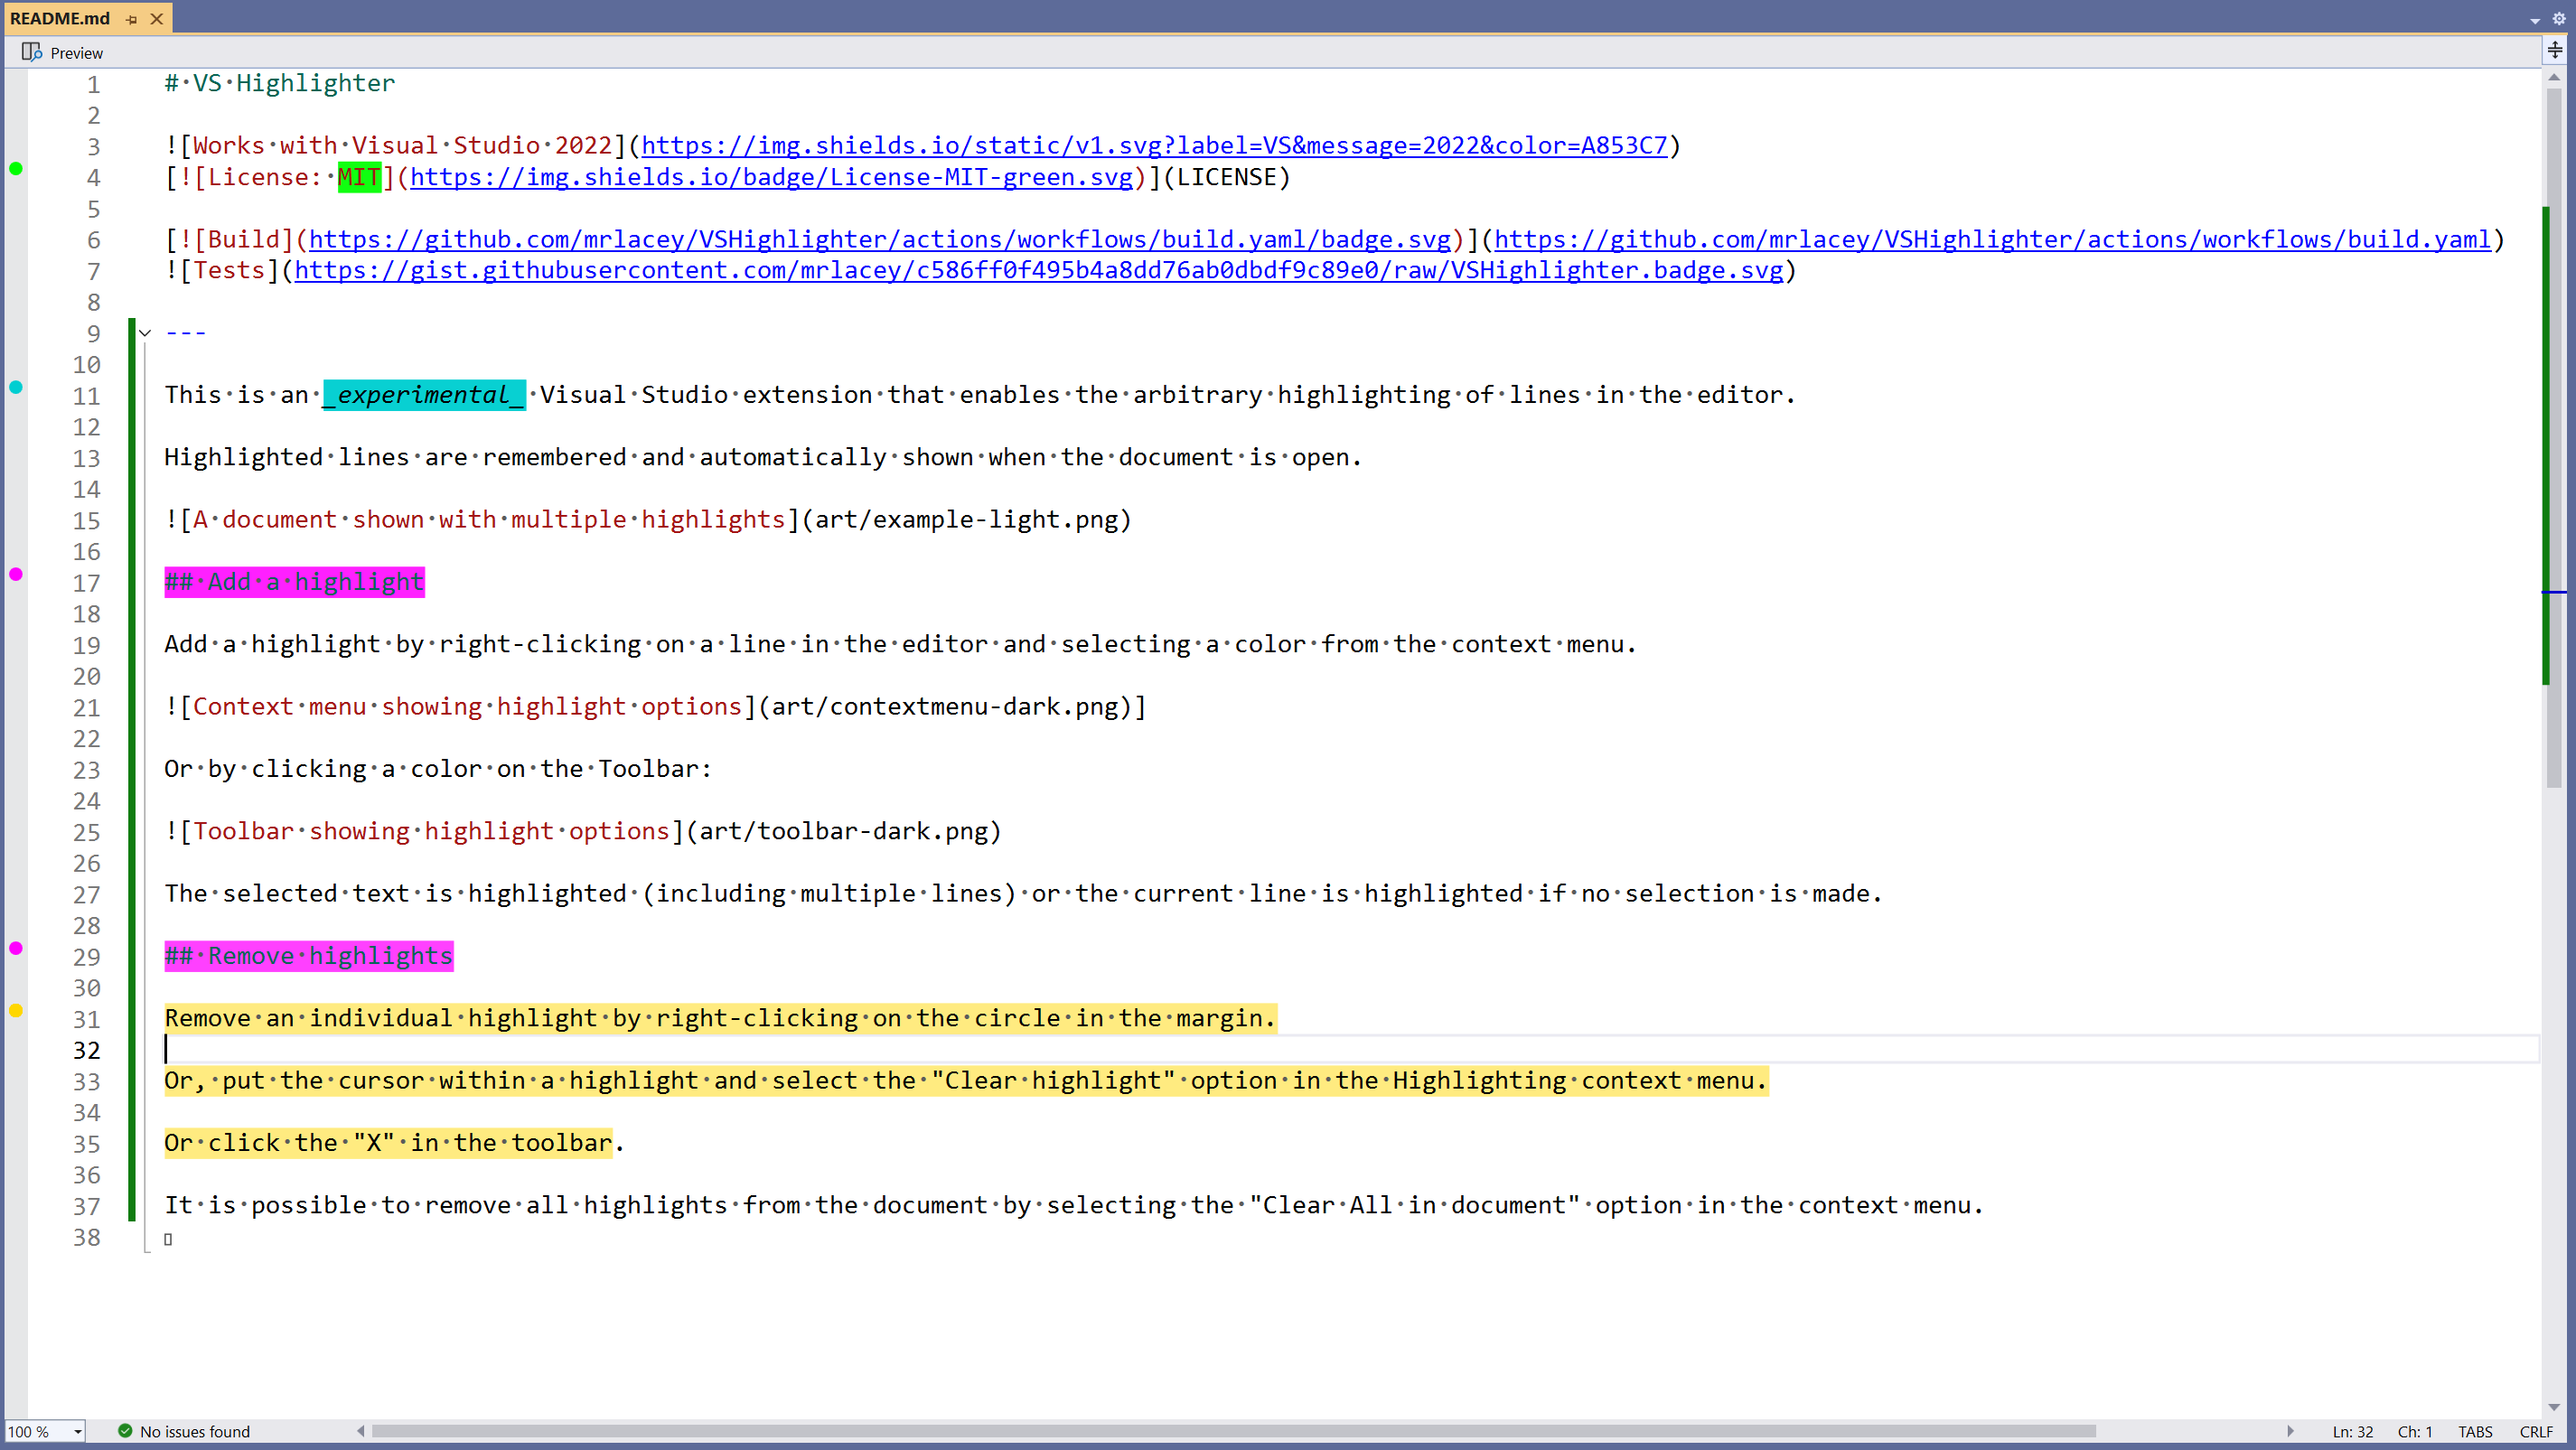2576x1450 pixels.
Task: Click the Ln: 32 line indicator
Action: 2352,1431
